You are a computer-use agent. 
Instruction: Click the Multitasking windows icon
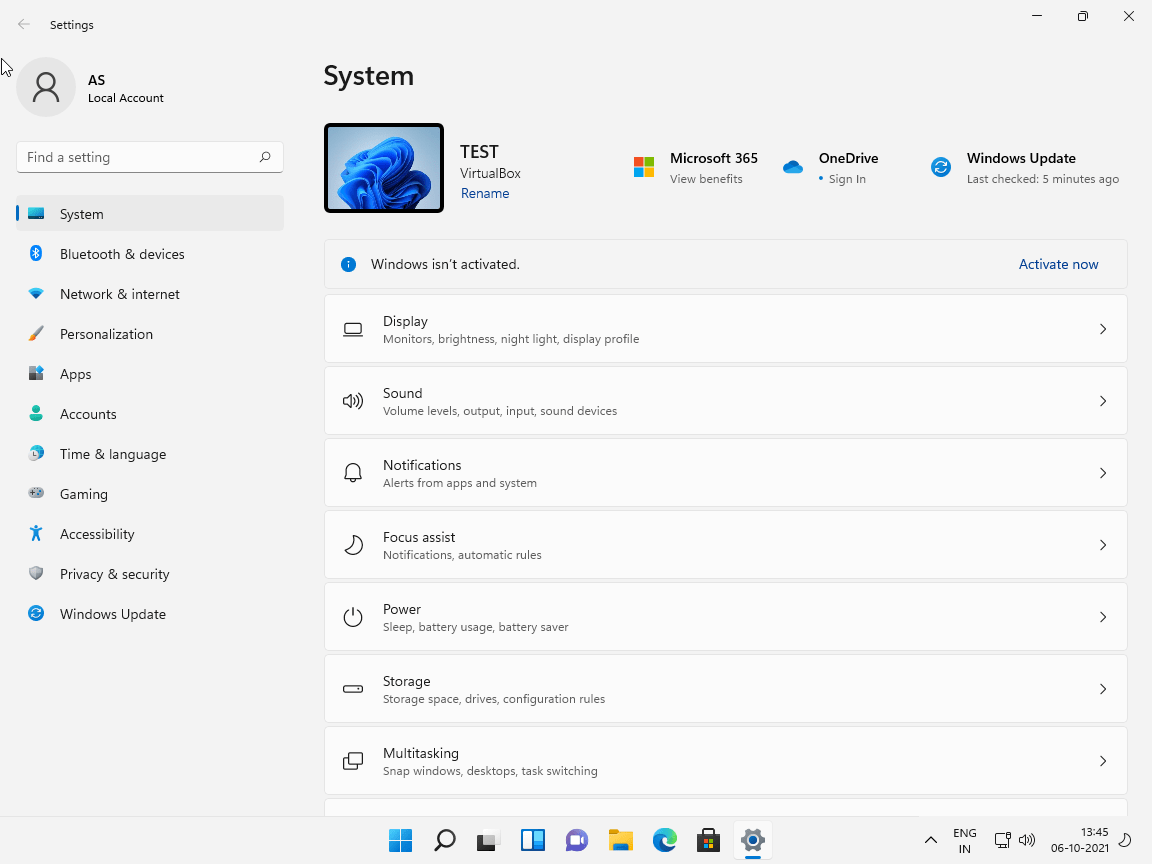pyautogui.click(x=353, y=761)
